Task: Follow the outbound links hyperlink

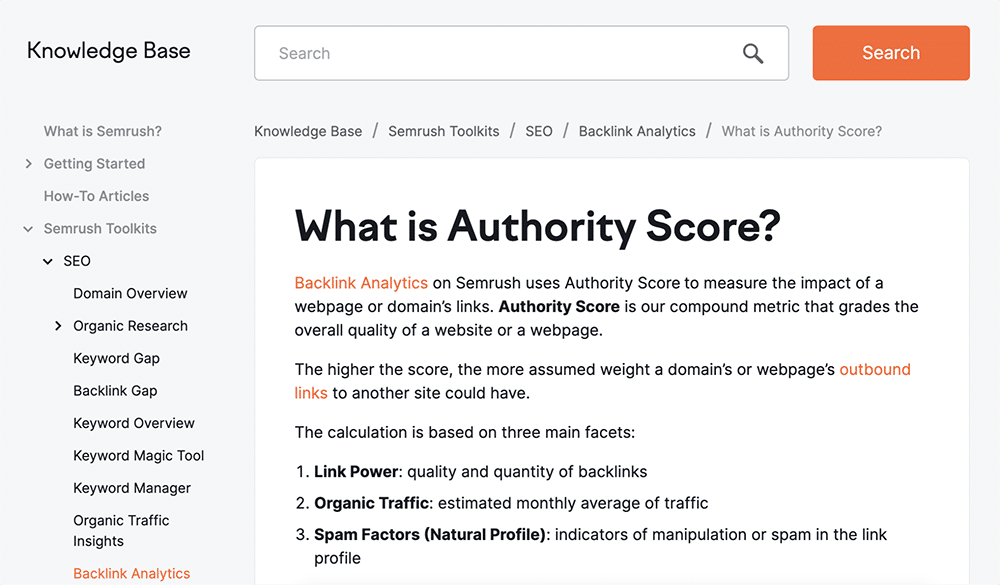Action: (x=875, y=369)
